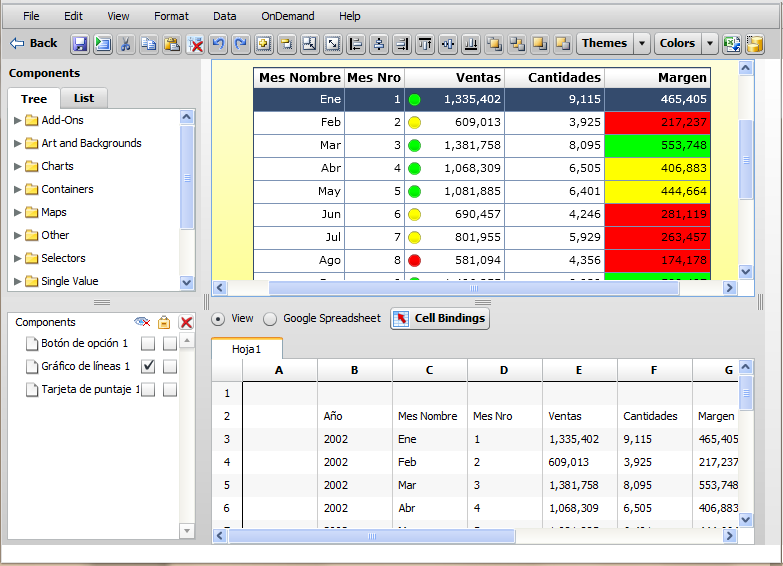Click the lock icon in Components panel
Screen dimensions: 783x566
(x=165, y=322)
